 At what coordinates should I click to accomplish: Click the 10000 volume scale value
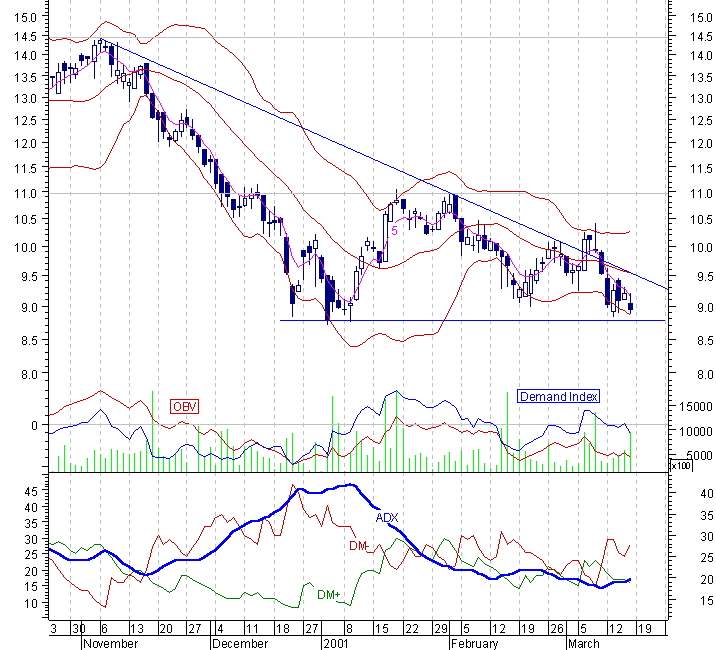(696, 431)
